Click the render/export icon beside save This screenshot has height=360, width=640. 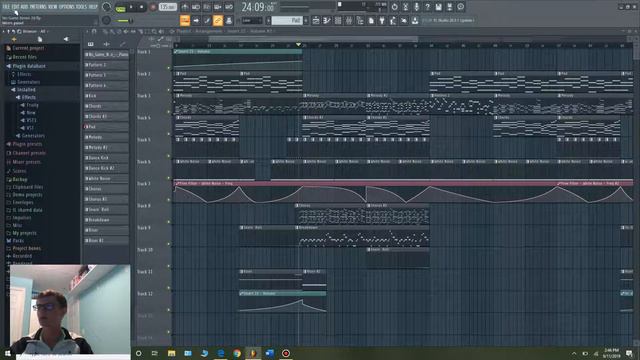click(x=449, y=7)
